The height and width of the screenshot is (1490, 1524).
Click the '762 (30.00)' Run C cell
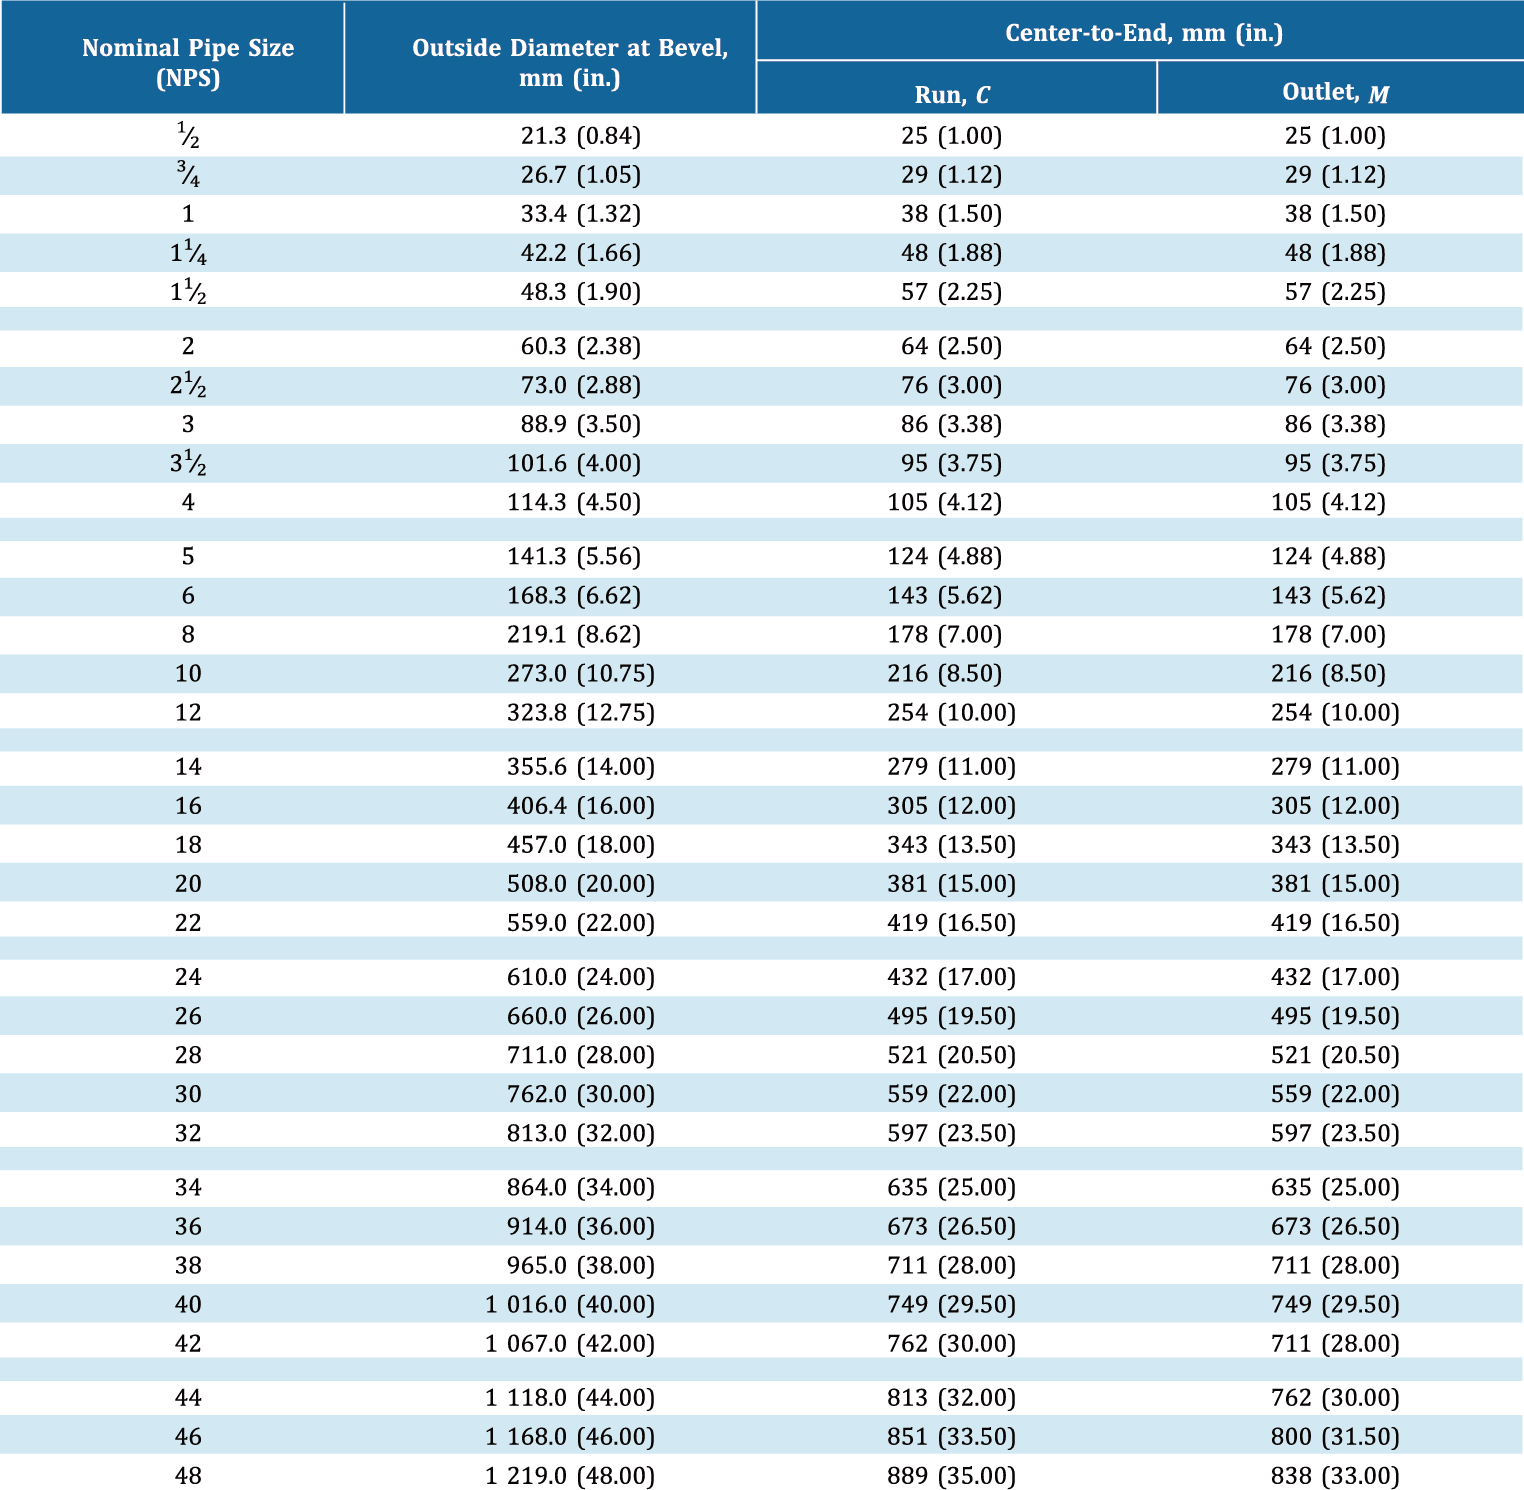(952, 1342)
